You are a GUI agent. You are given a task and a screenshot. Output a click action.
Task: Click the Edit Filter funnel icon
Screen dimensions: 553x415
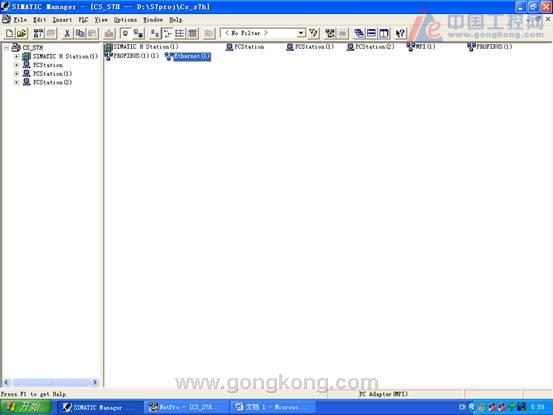[313, 33]
